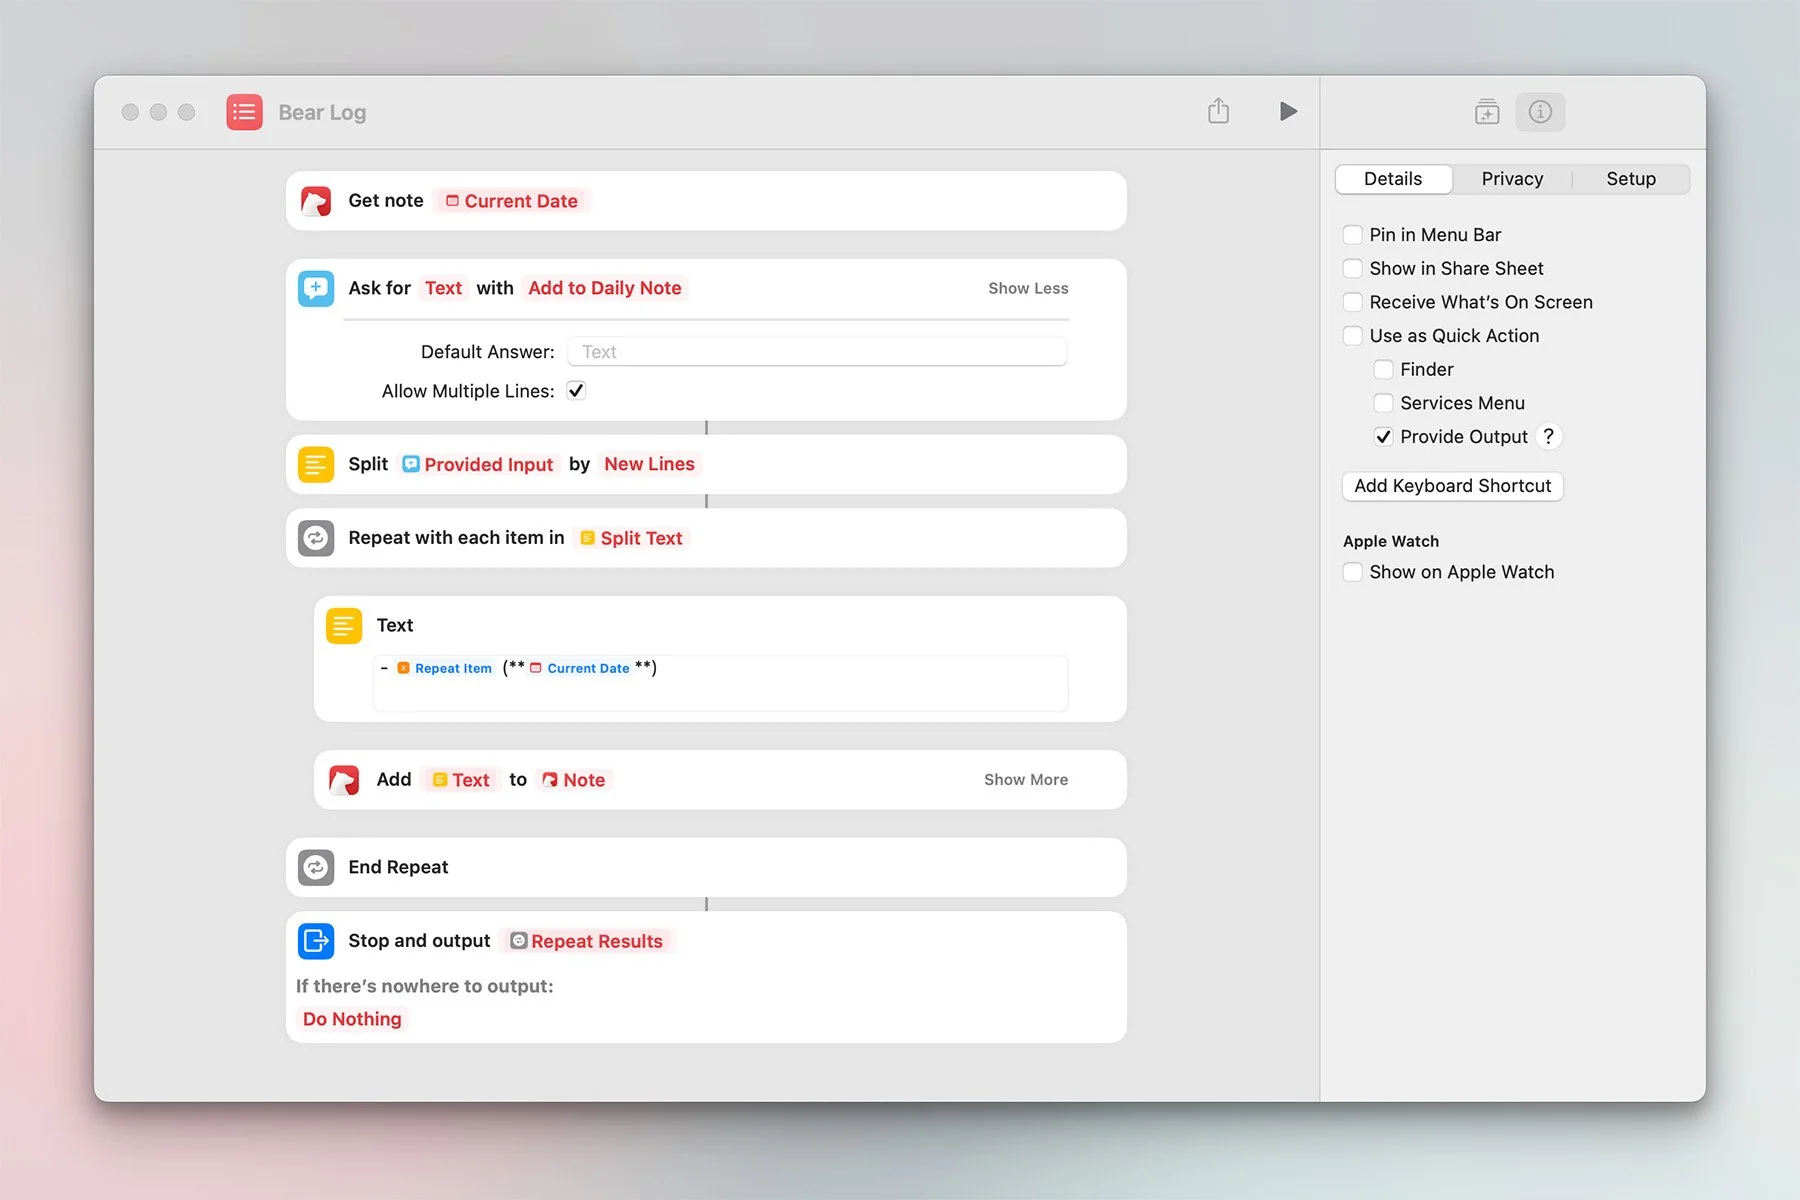This screenshot has height=1200, width=1800.
Task: Select the Note variable in Add action
Action: click(573, 780)
